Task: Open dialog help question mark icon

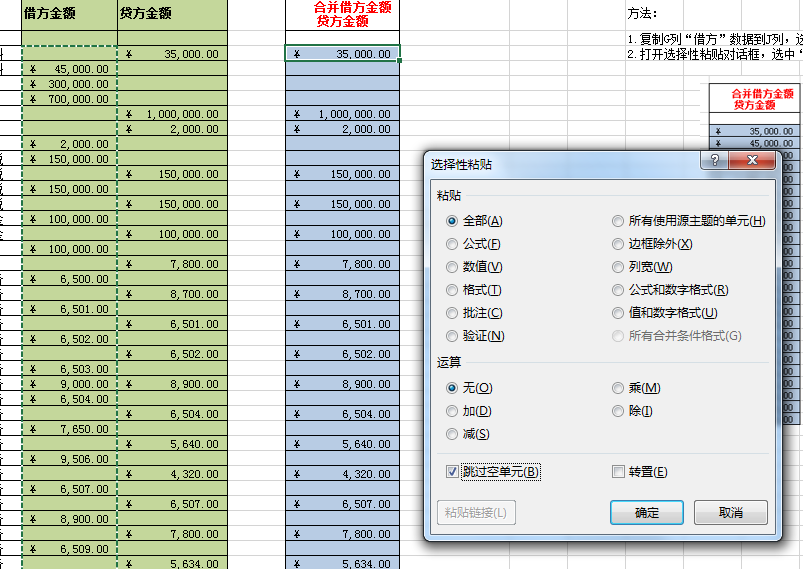Action: click(x=715, y=160)
